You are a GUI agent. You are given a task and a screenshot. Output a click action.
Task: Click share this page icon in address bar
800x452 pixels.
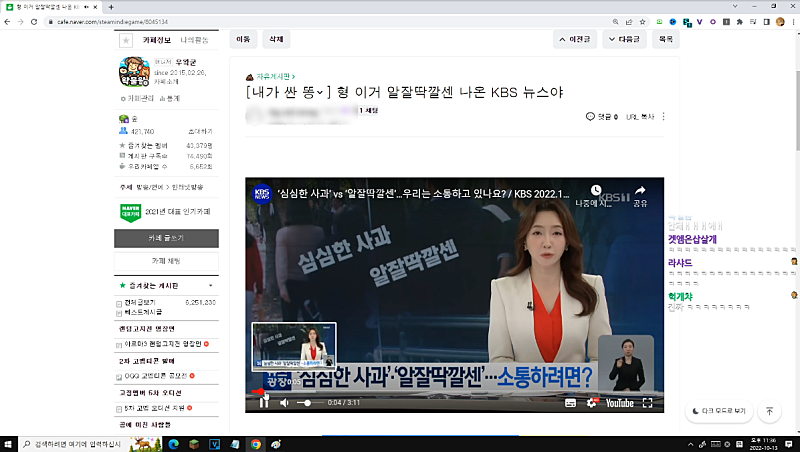[x=629, y=22]
